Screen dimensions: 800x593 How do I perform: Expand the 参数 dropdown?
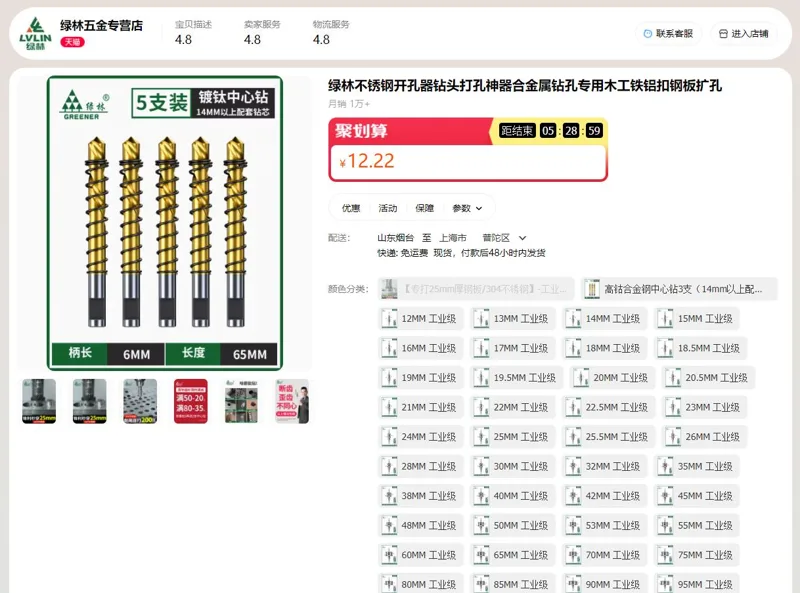(x=467, y=208)
